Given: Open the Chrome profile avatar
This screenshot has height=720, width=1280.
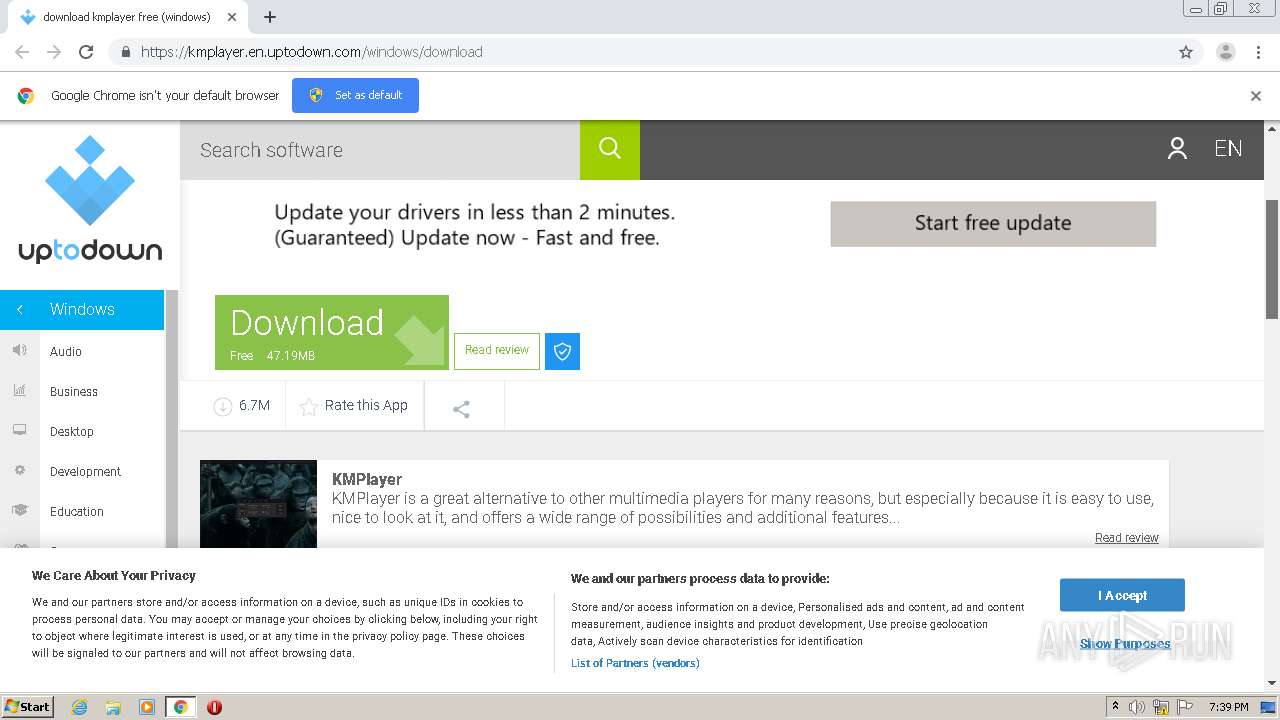Looking at the screenshot, I should pos(1225,52).
